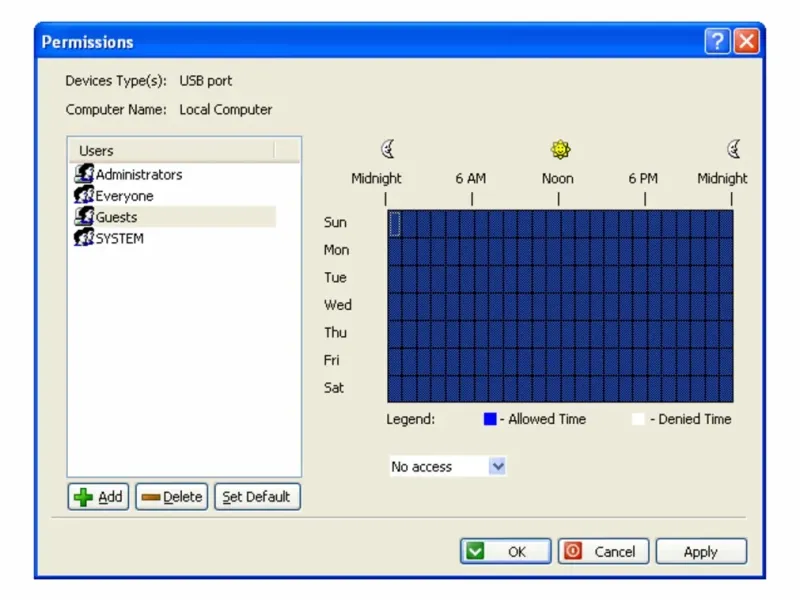Click the Sunday midnight cell in schedule grid
The image size is (800, 600).
click(394, 224)
